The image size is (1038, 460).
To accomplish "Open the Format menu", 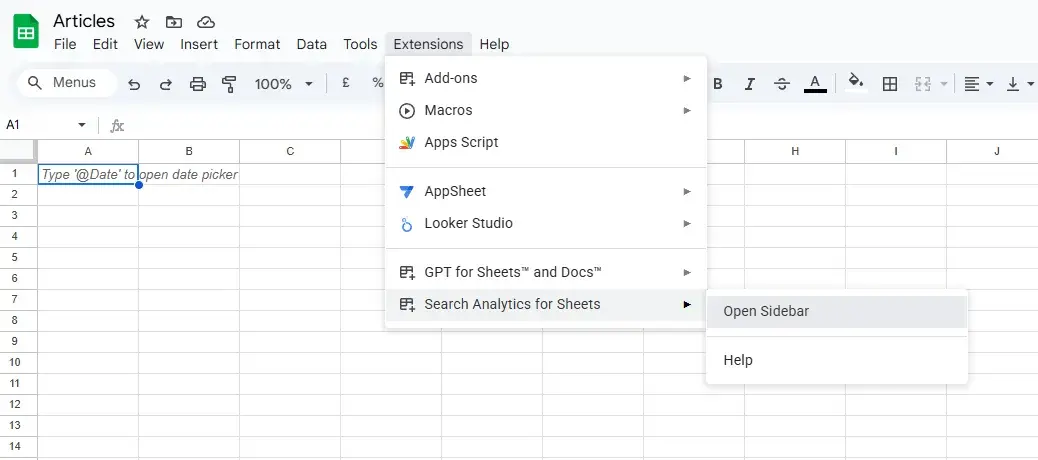I will click(x=258, y=44).
